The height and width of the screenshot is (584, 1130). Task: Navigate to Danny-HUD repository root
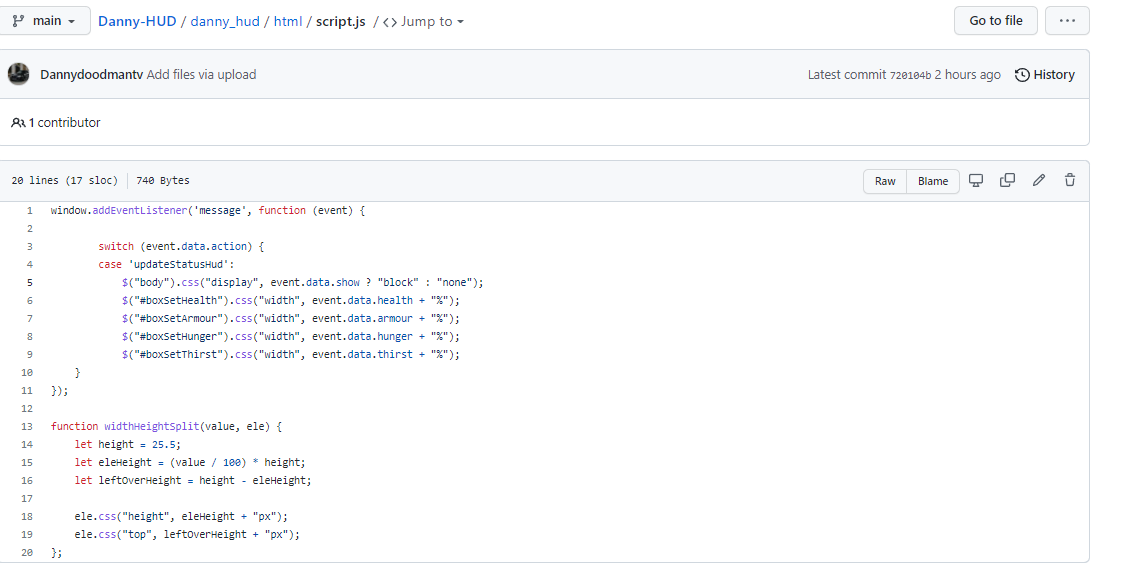(x=136, y=21)
